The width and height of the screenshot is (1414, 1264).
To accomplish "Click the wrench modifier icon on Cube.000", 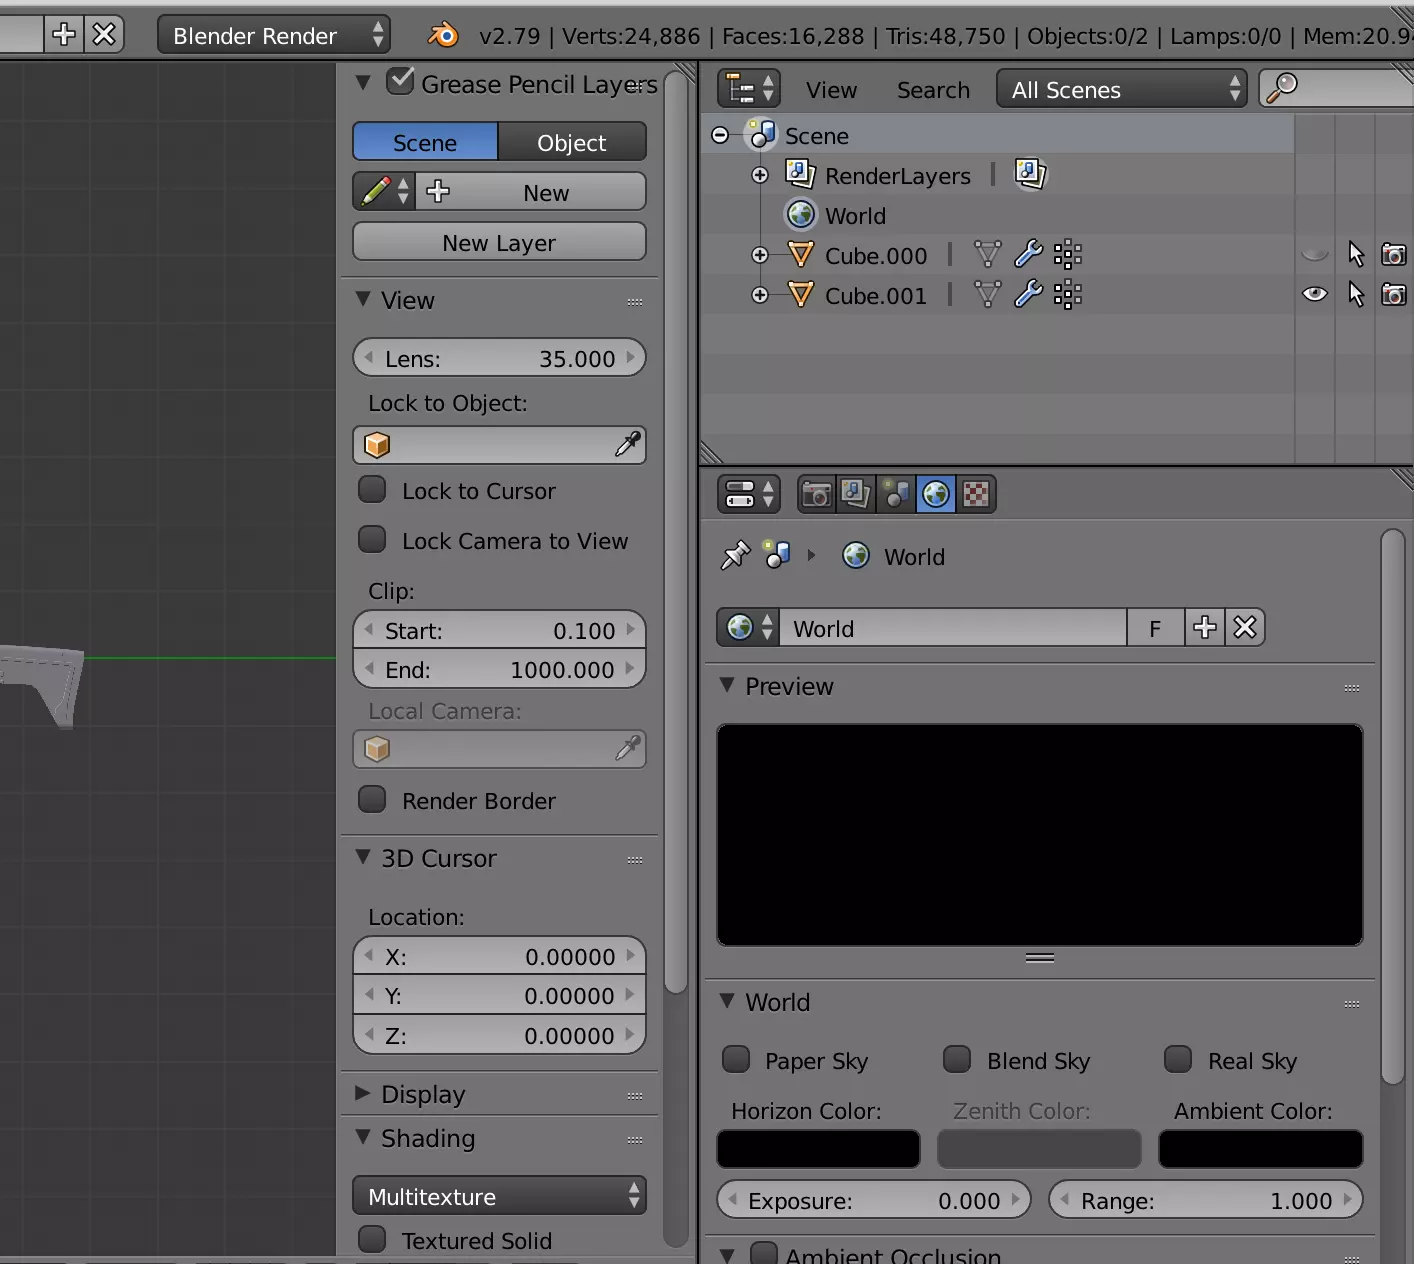I will (x=1028, y=255).
